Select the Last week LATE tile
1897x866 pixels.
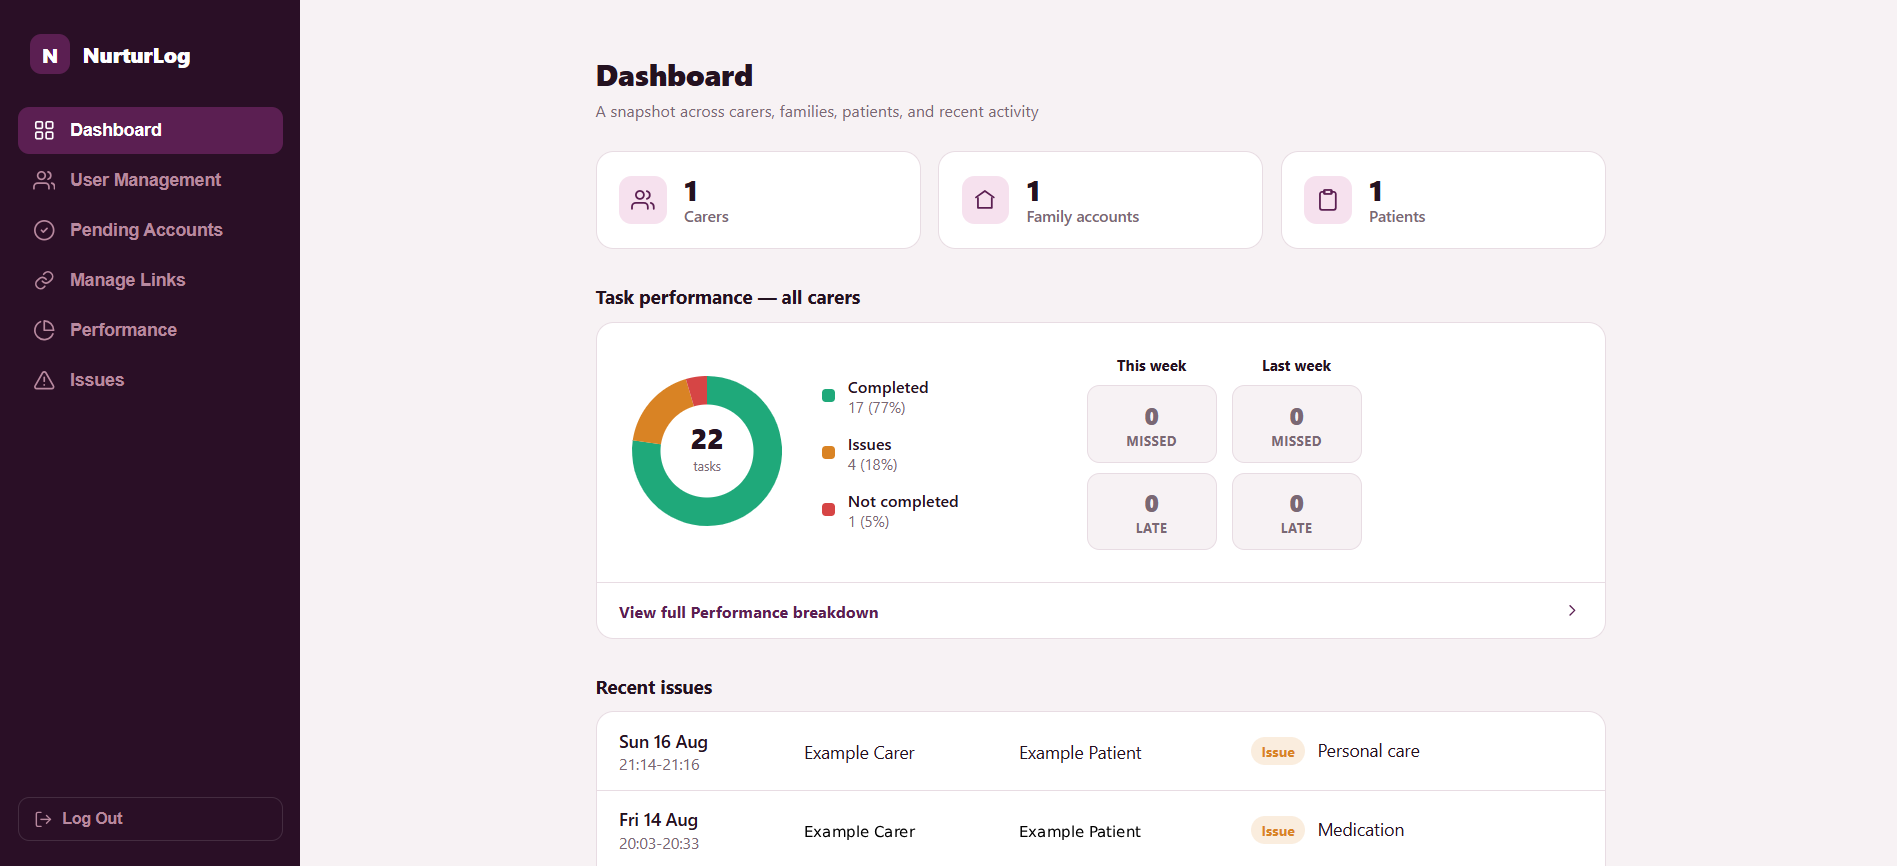1297,511
